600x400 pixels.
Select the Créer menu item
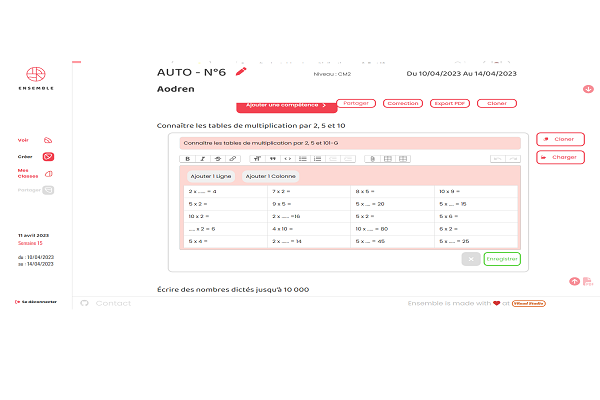[x=25, y=157]
